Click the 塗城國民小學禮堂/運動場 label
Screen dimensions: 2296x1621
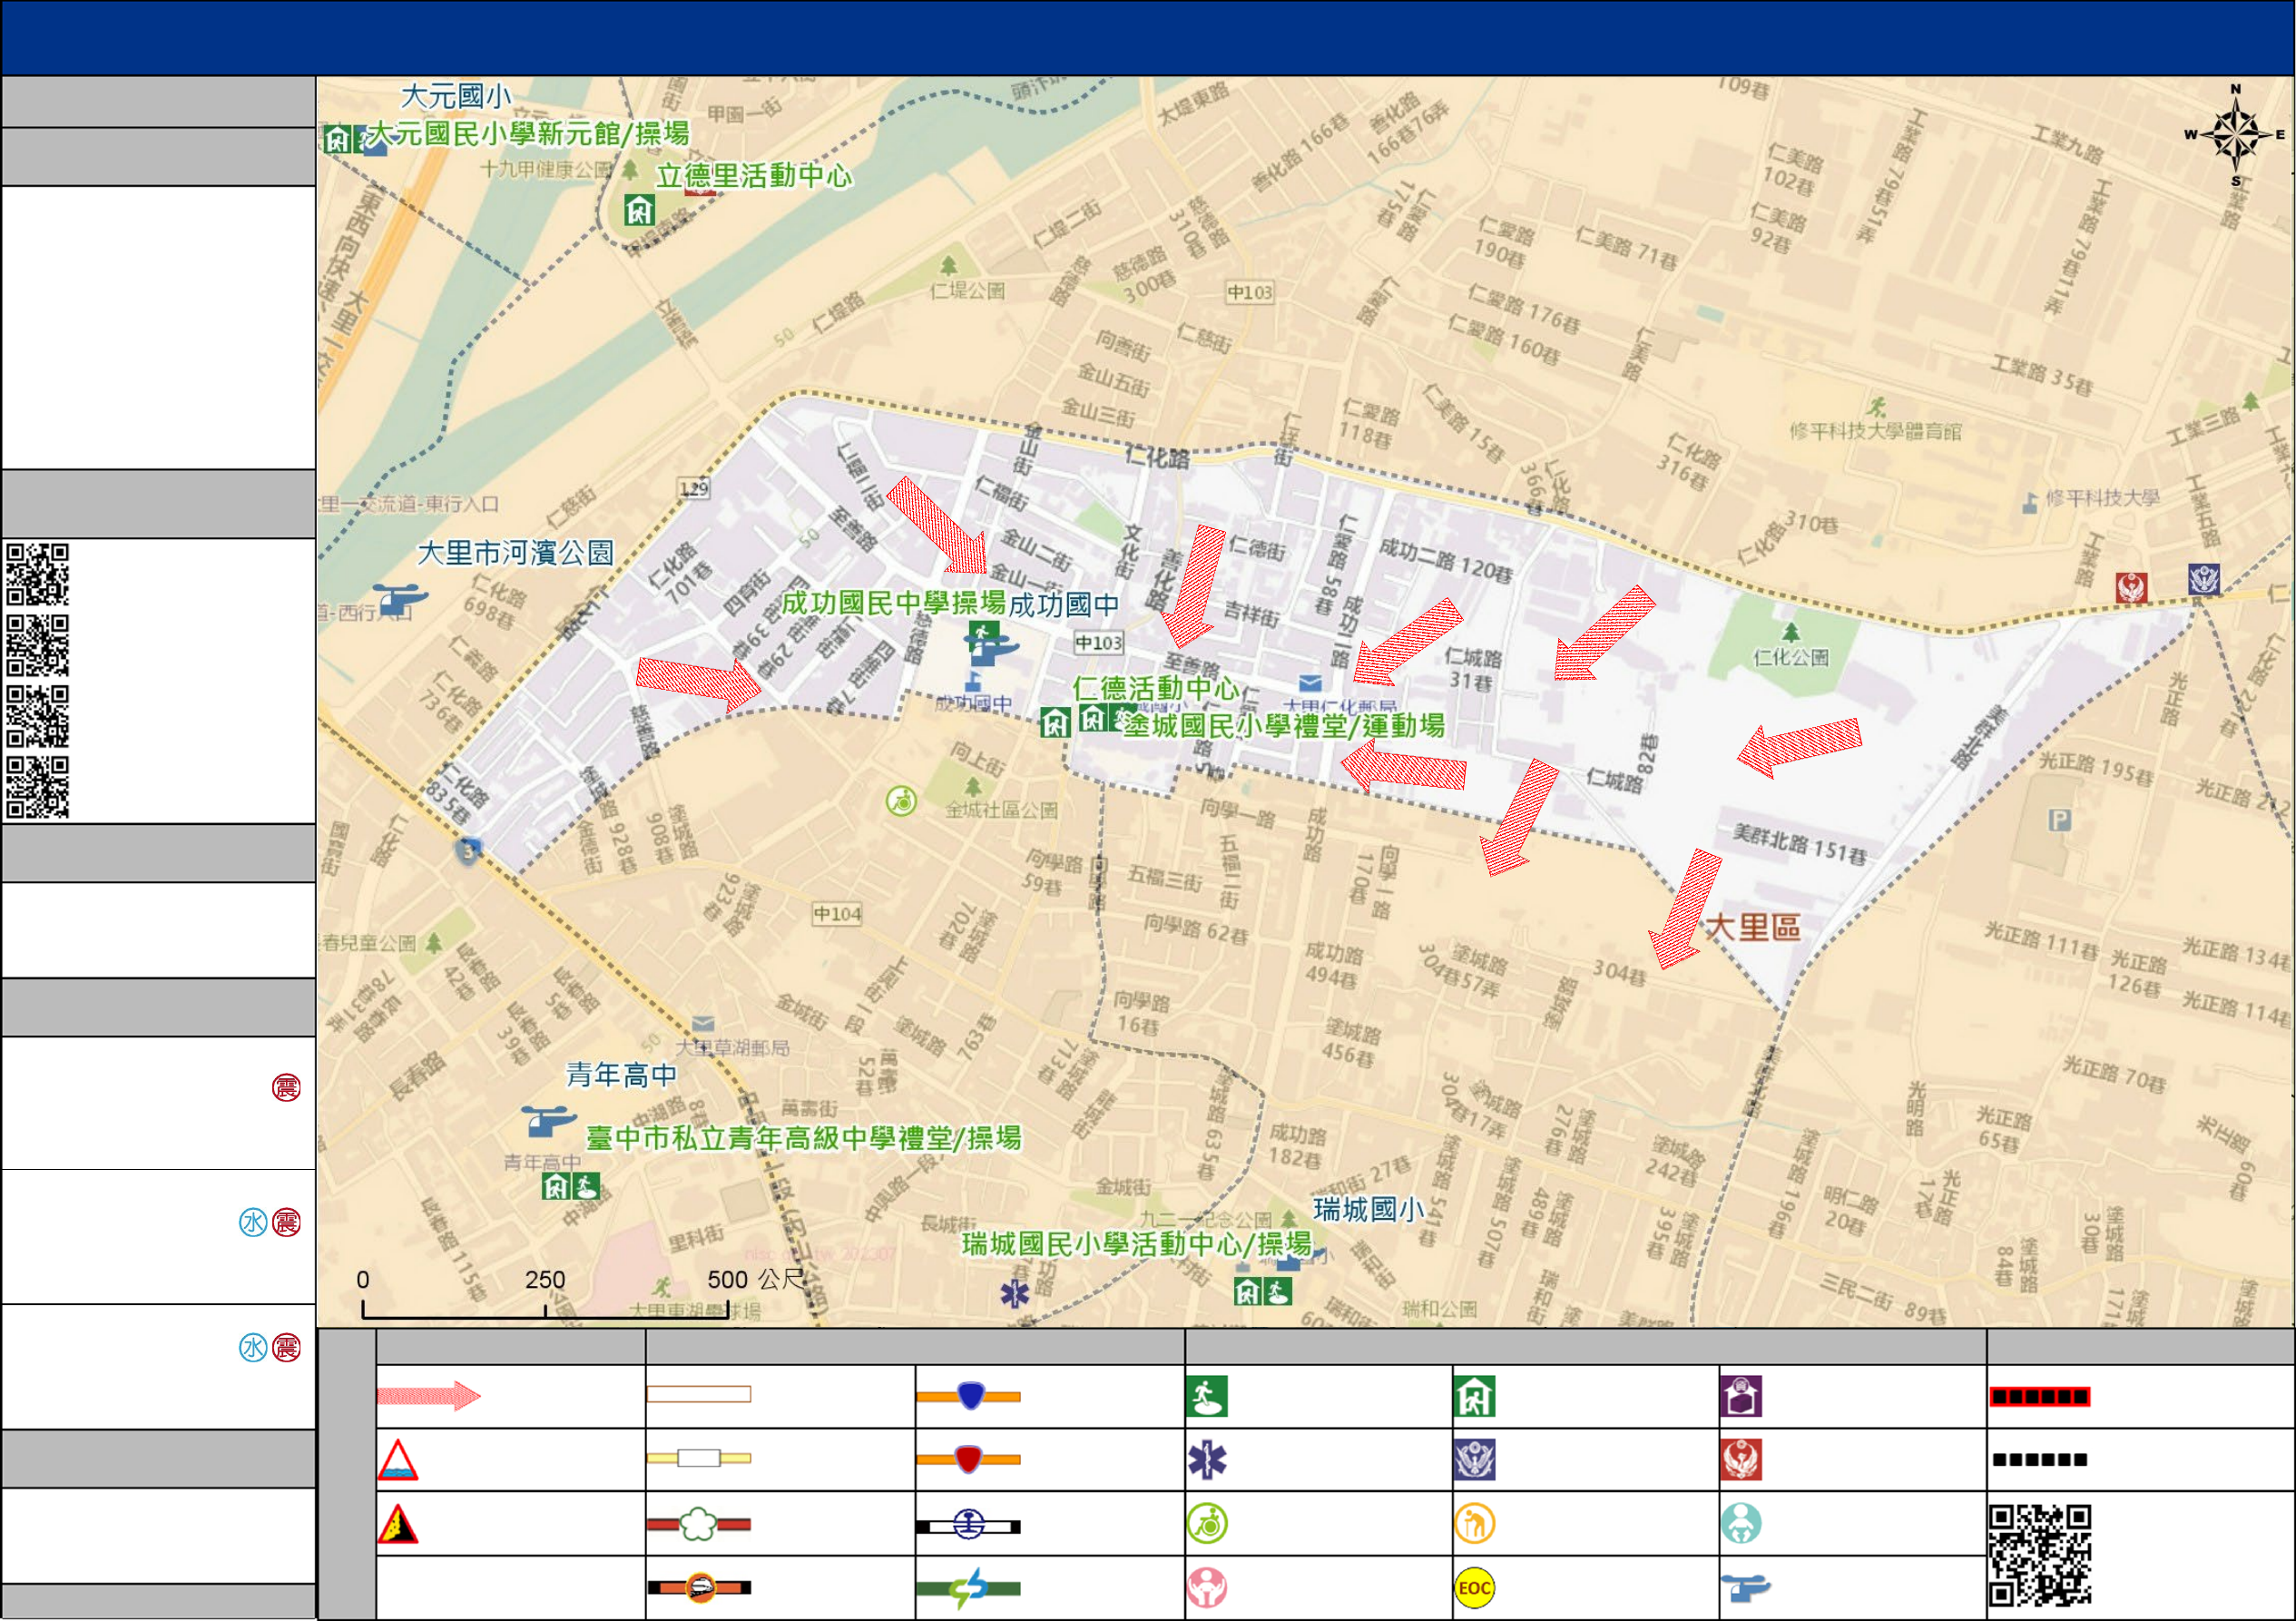click(x=1284, y=726)
